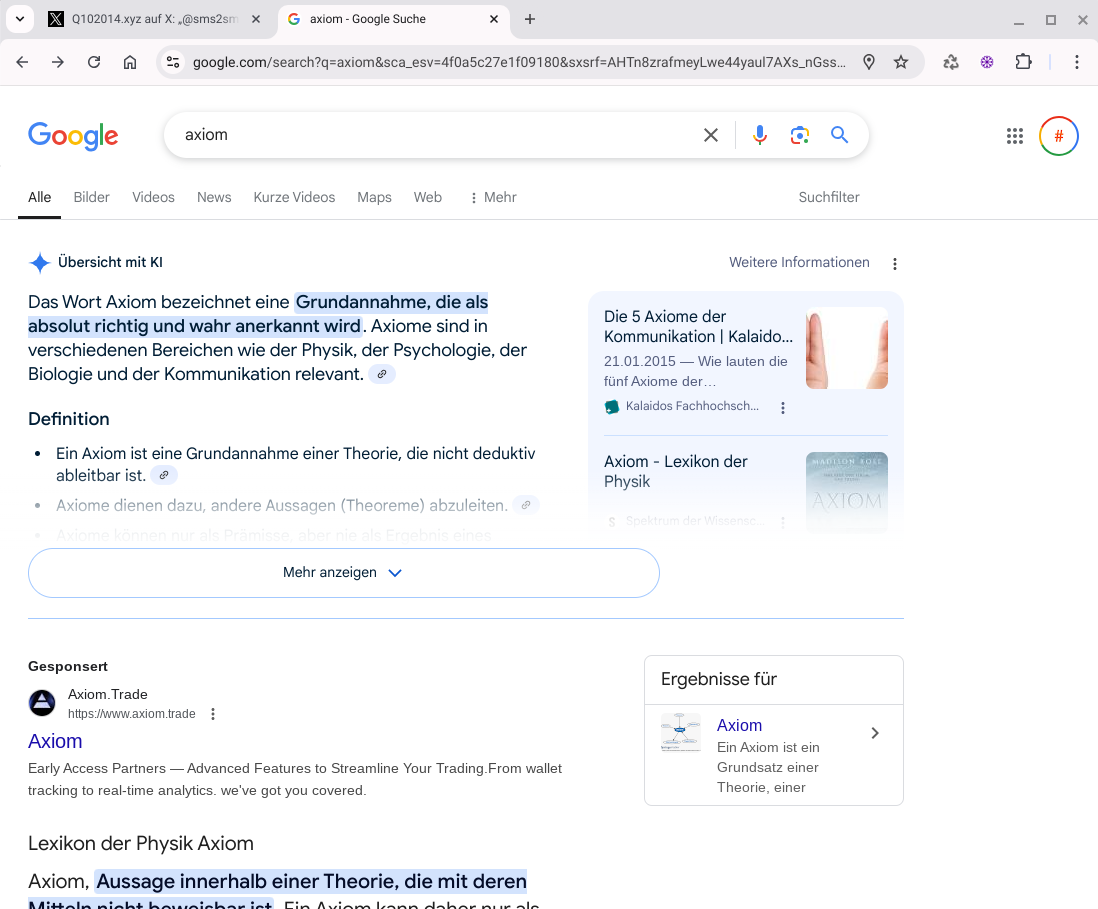The width and height of the screenshot is (1098, 909).
Task: Open options menu for AI overview
Action: [895, 264]
